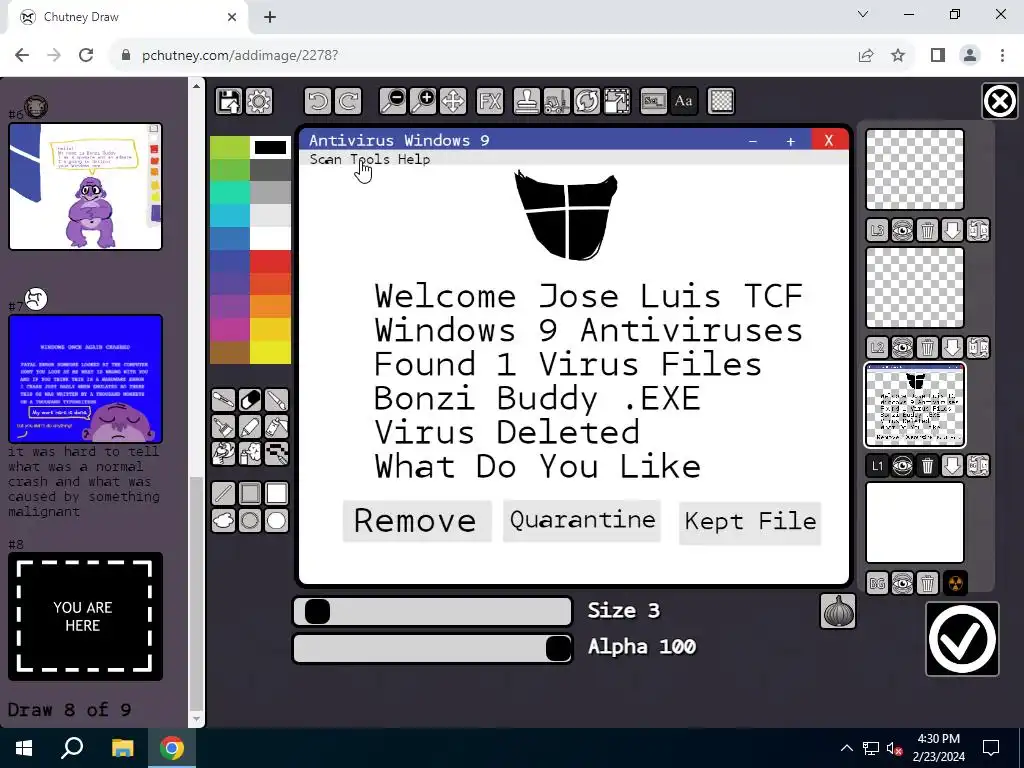
Task: Select the outlined circle shape tool
Action: 250,520
